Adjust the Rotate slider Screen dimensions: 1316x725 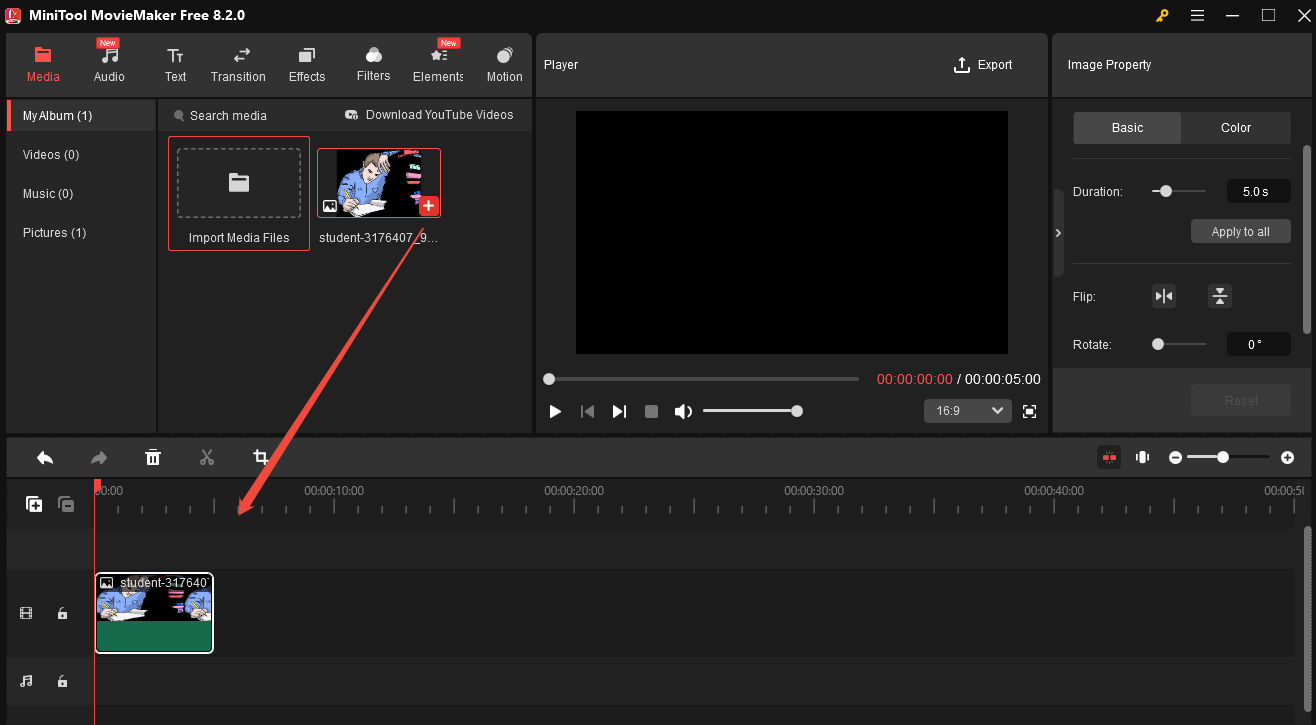point(1178,344)
